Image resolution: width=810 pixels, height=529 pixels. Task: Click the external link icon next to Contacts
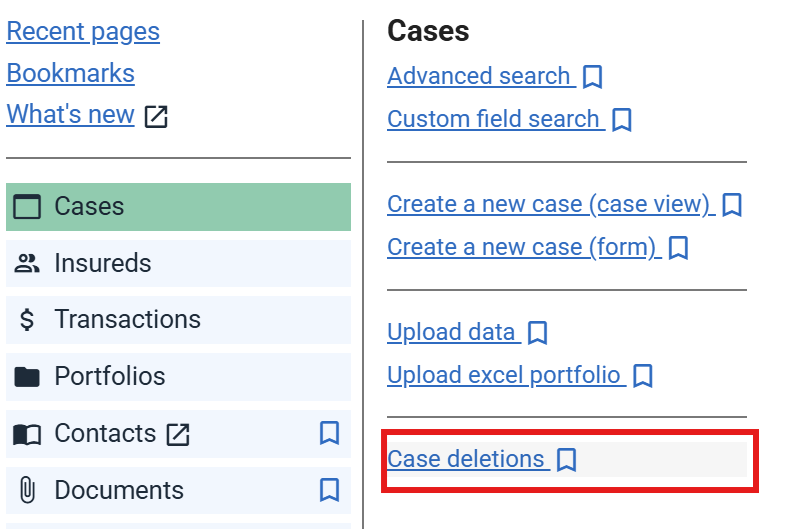[178, 434]
